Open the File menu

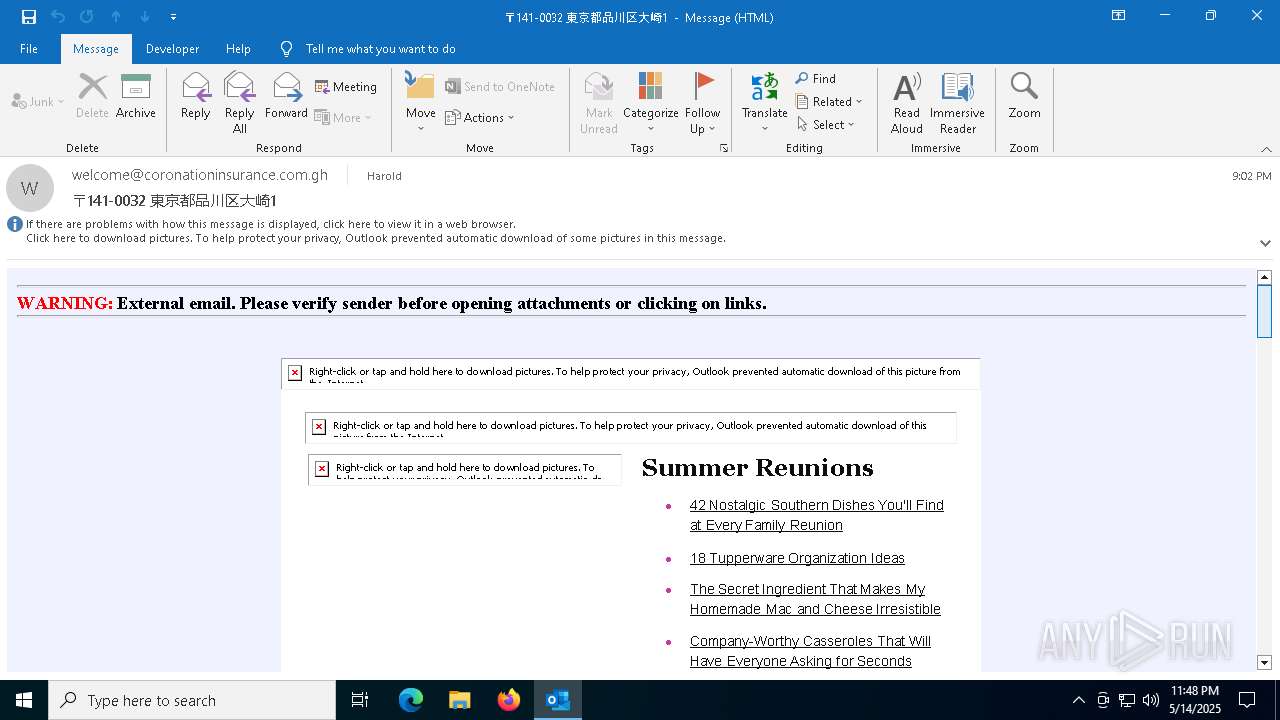click(29, 49)
